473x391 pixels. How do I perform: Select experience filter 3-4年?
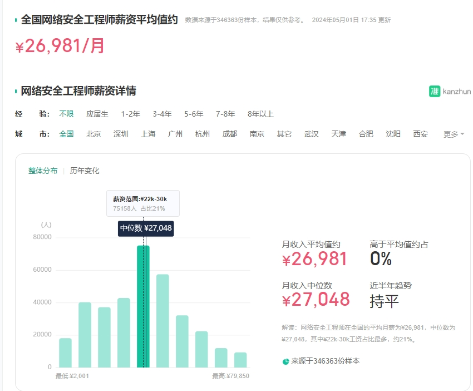162,114
